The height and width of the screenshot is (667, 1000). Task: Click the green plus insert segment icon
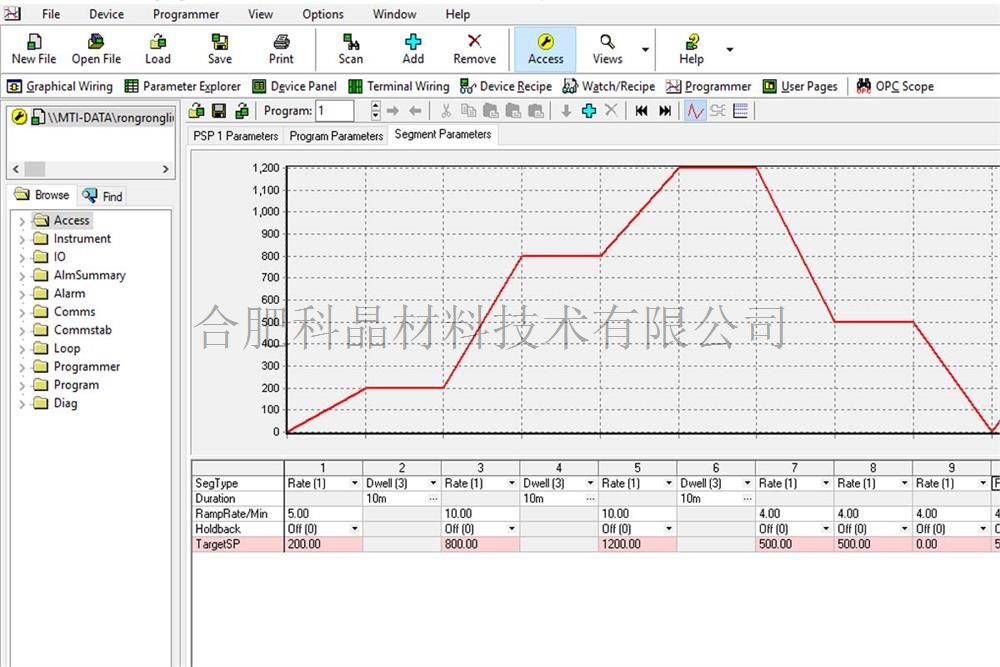coord(589,111)
